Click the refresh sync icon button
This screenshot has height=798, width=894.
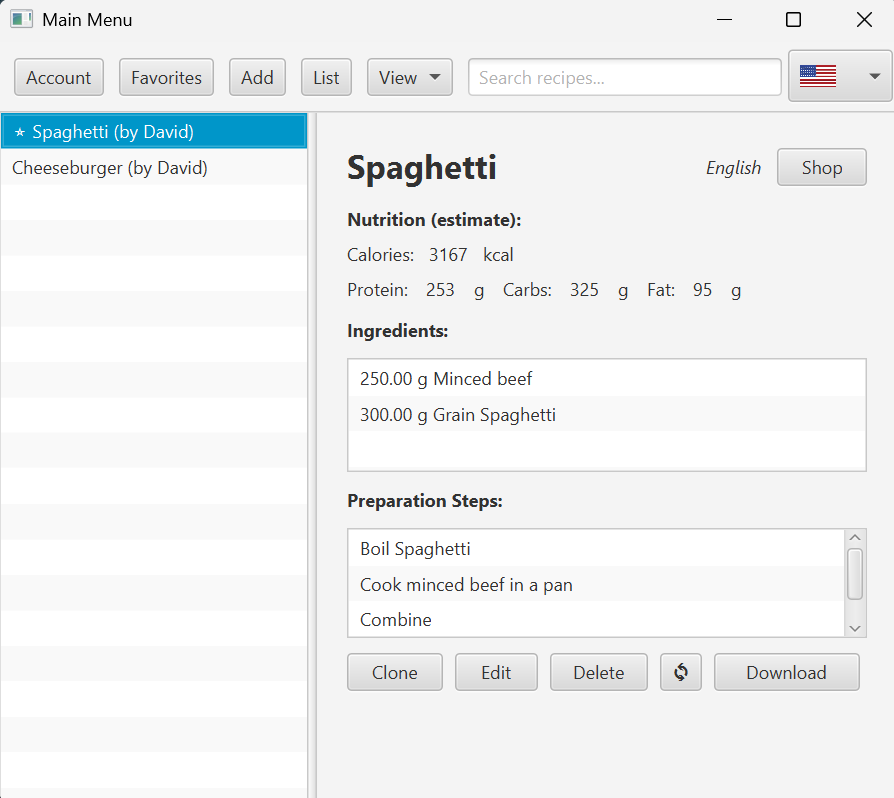tap(681, 672)
